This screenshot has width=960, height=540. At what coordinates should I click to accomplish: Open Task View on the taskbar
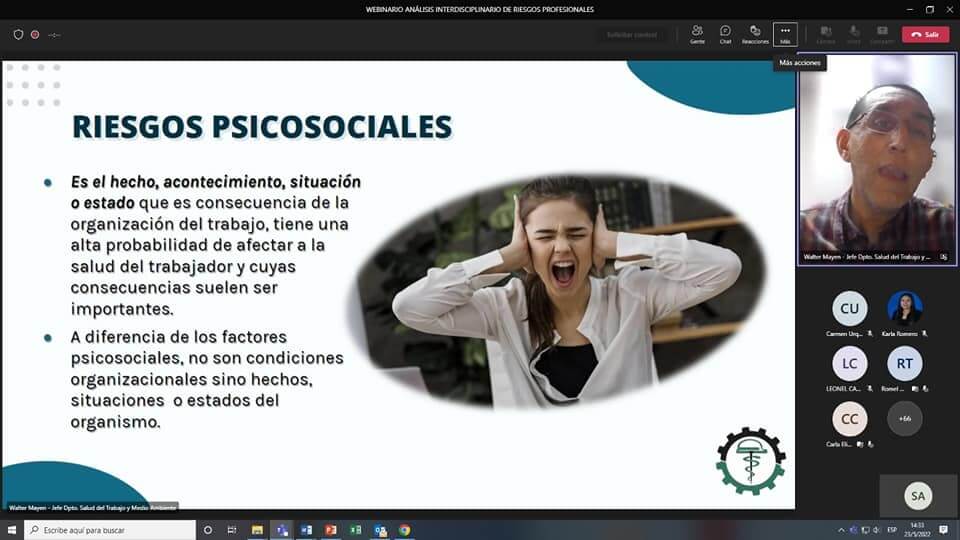231,530
